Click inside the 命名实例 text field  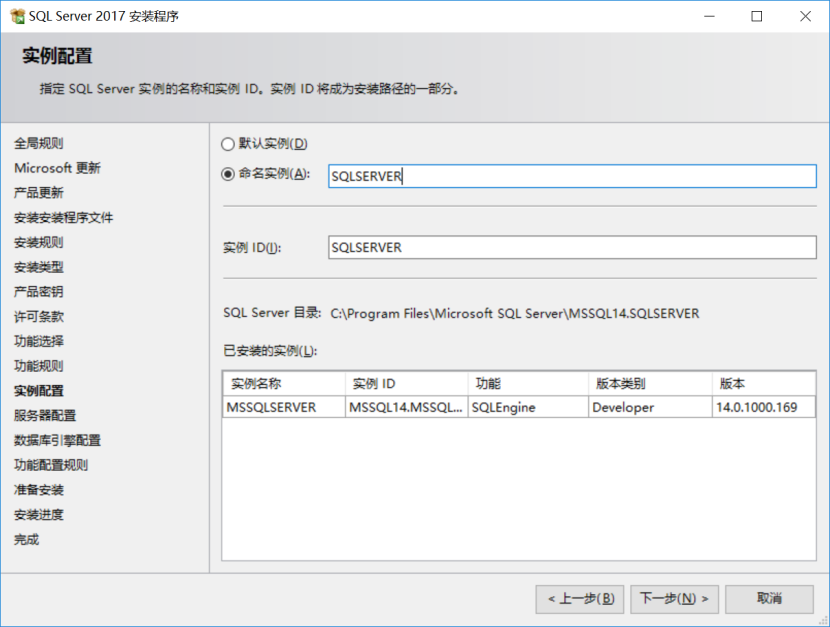(570, 176)
